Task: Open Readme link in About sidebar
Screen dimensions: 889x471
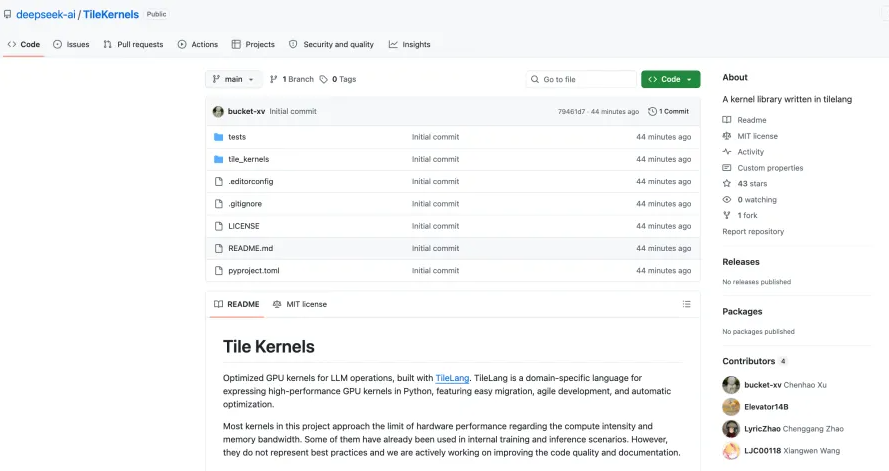Action: click(x=752, y=120)
